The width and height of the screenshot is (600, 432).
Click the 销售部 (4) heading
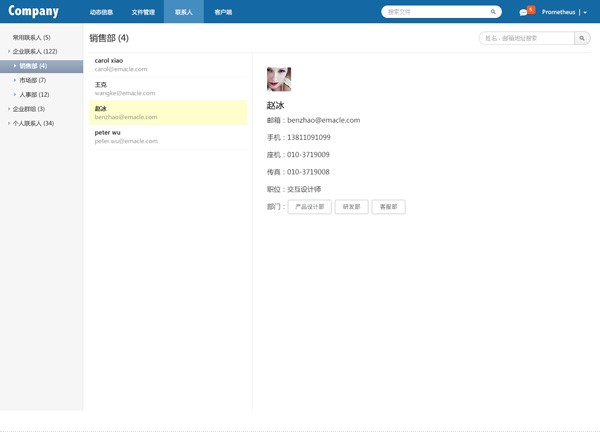pyautogui.click(x=109, y=38)
